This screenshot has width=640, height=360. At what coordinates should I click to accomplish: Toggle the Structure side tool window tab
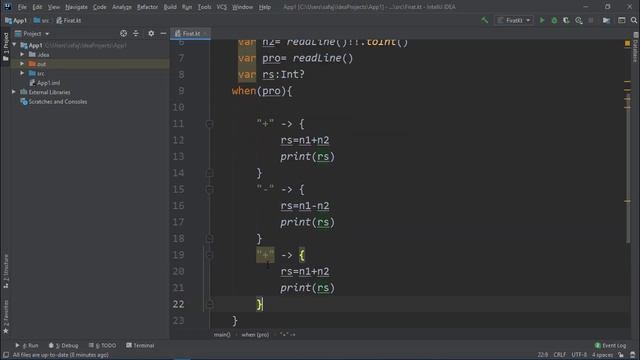6,271
